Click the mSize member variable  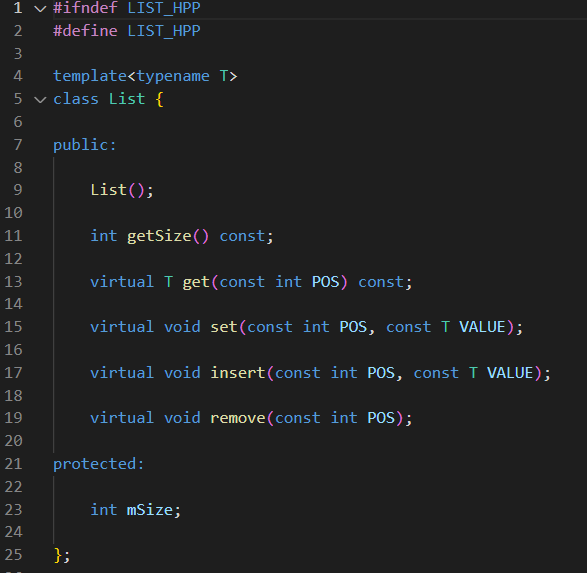150,510
